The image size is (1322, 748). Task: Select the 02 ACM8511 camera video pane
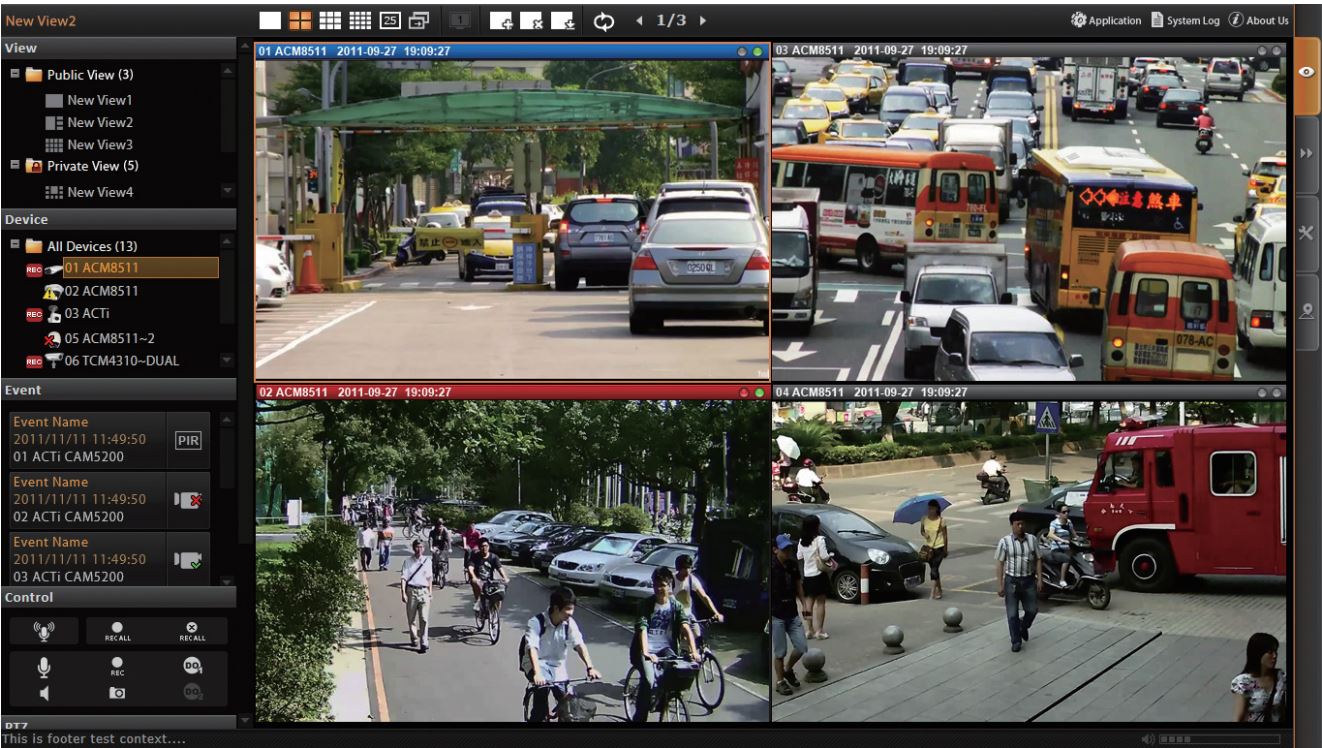point(512,560)
